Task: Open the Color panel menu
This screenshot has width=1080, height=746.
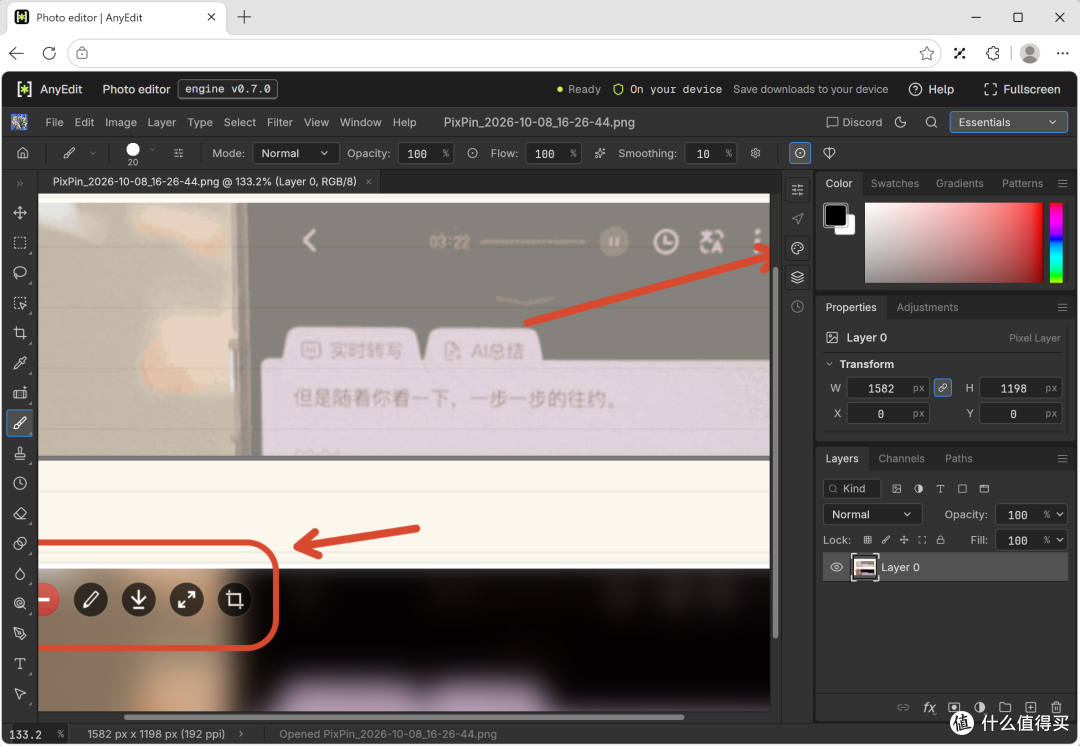Action: pyautogui.click(x=1062, y=183)
